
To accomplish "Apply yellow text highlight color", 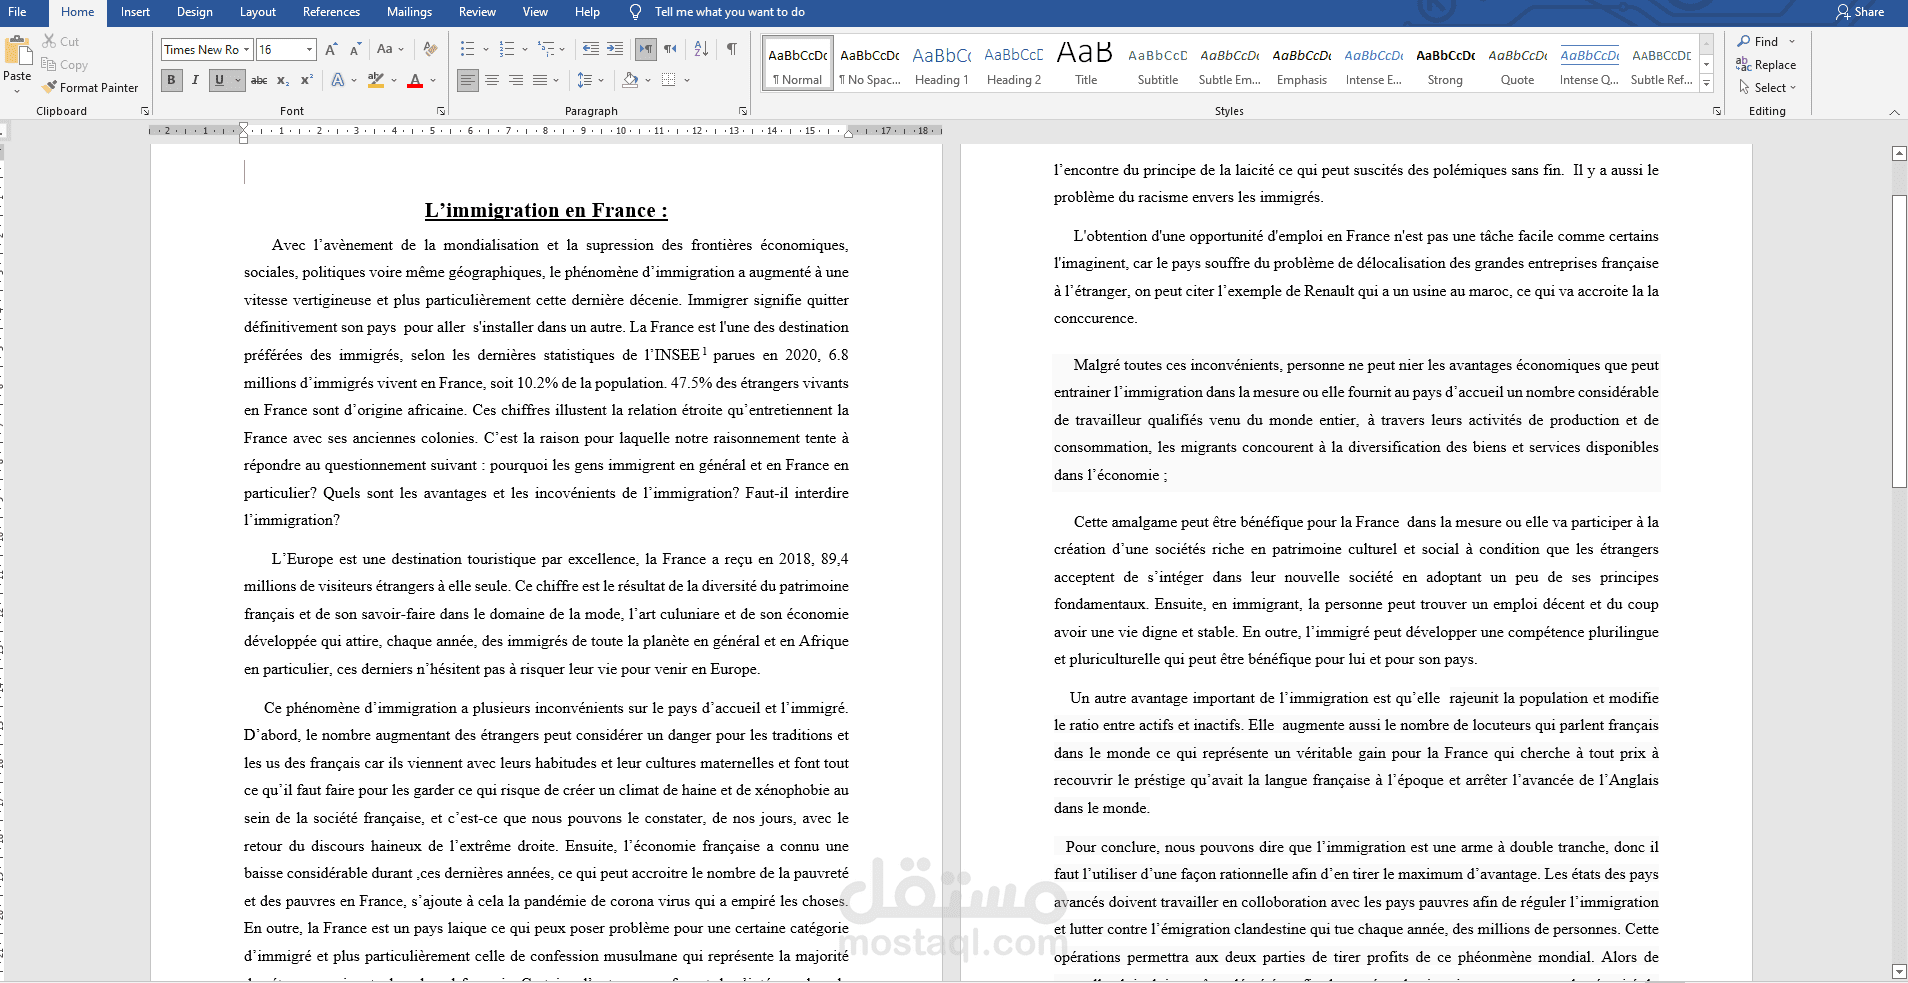I will [x=376, y=80].
